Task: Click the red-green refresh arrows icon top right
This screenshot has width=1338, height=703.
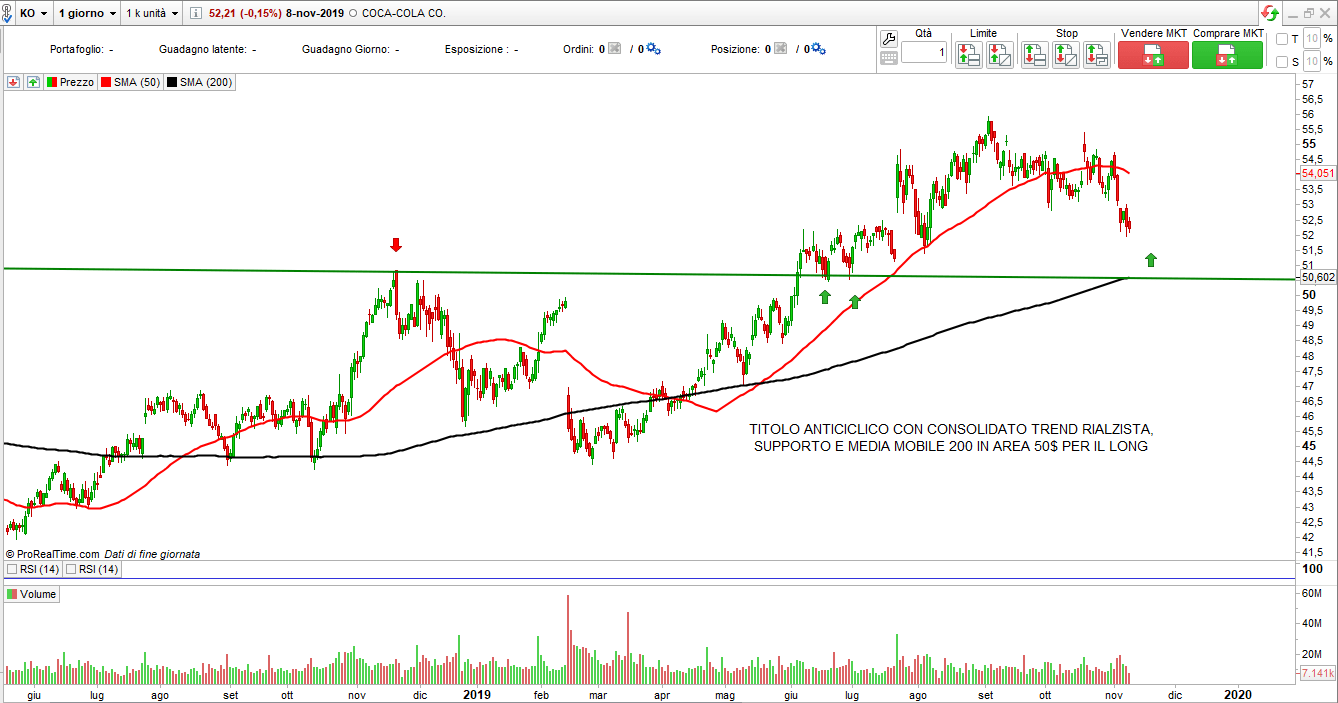Action: point(1269,13)
